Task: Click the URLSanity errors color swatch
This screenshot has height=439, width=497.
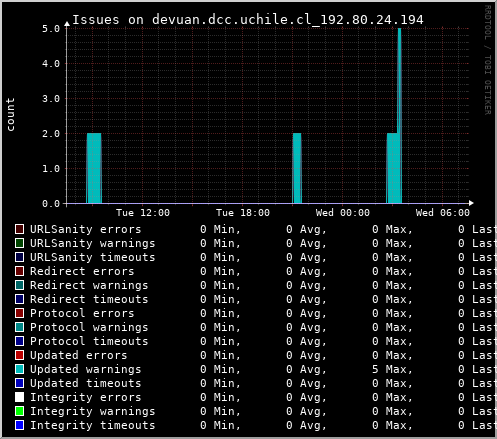Action: click(19, 229)
